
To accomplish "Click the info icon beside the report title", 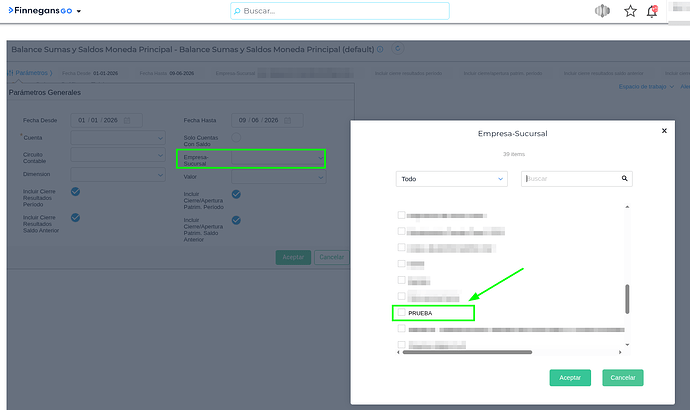I will pos(380,49).
